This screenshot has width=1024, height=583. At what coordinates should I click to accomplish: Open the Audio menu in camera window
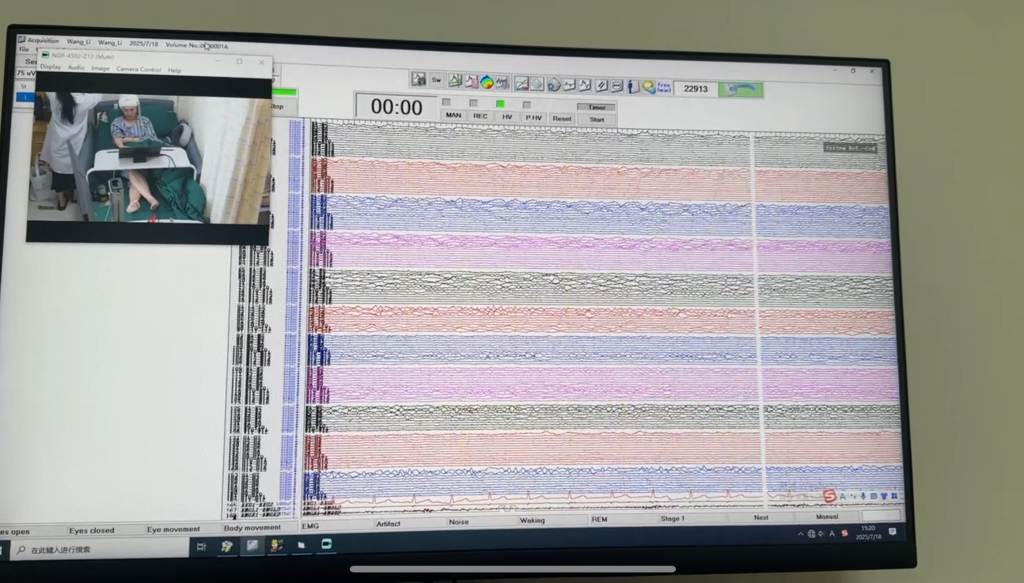(x=76, y=67)
